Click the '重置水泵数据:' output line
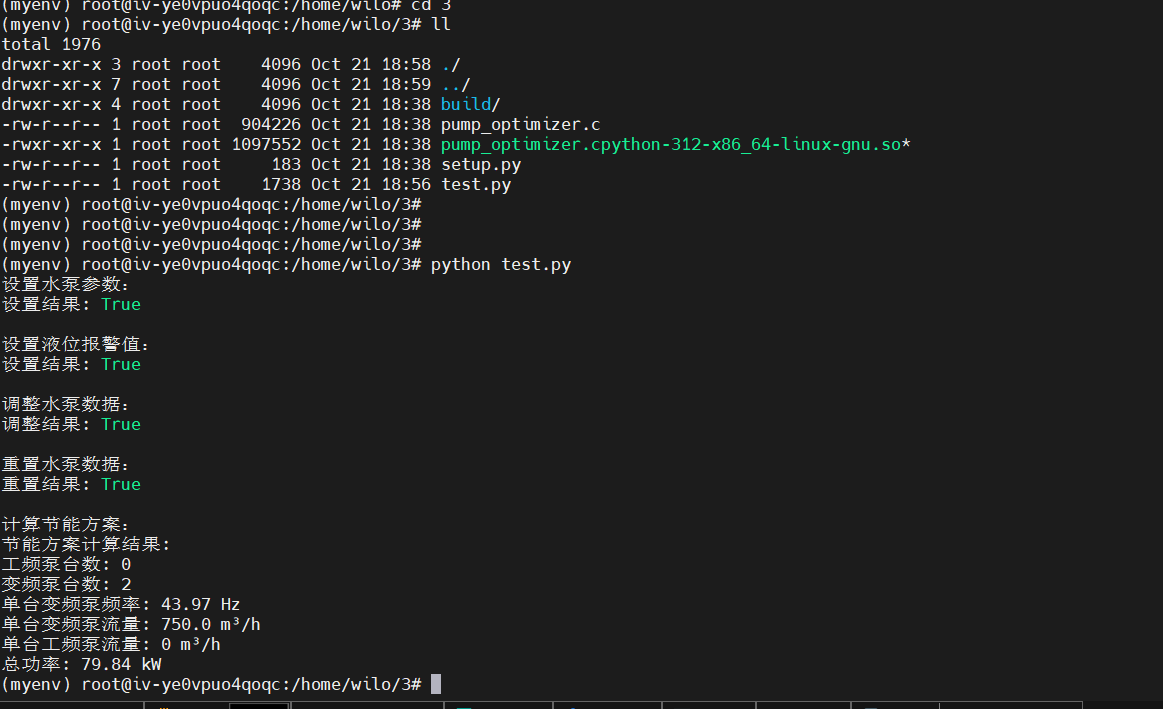Screen dimensions: 1163x709 tap(65, 465)
